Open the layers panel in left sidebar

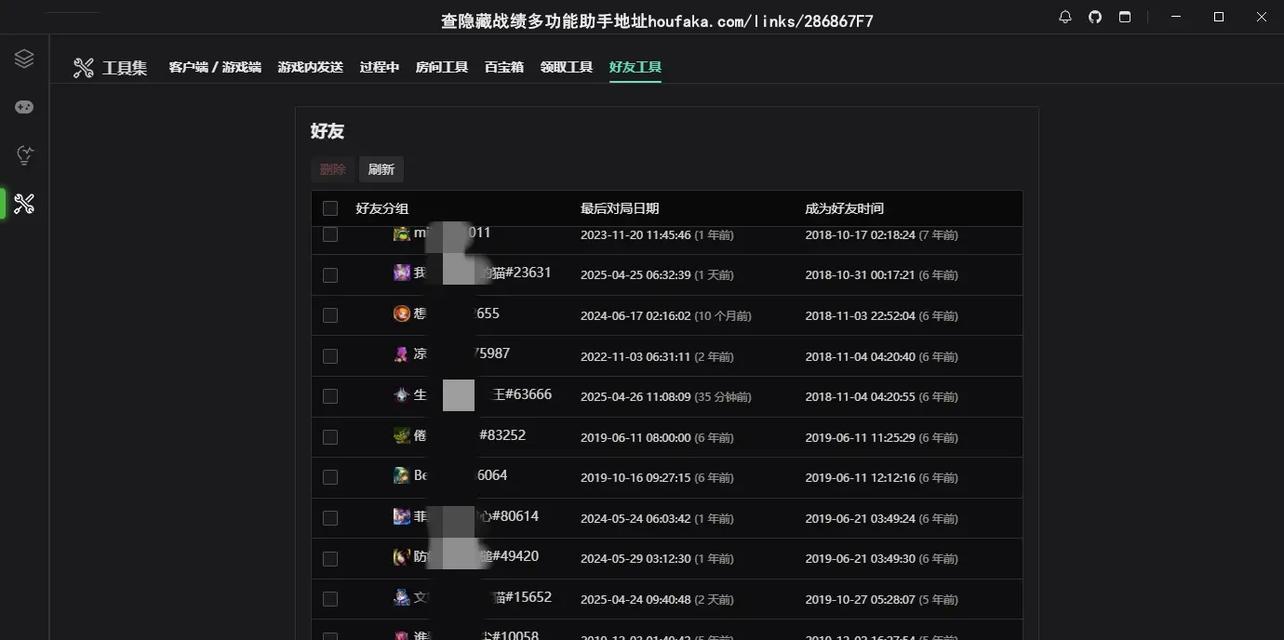click(x=24, y=59)
